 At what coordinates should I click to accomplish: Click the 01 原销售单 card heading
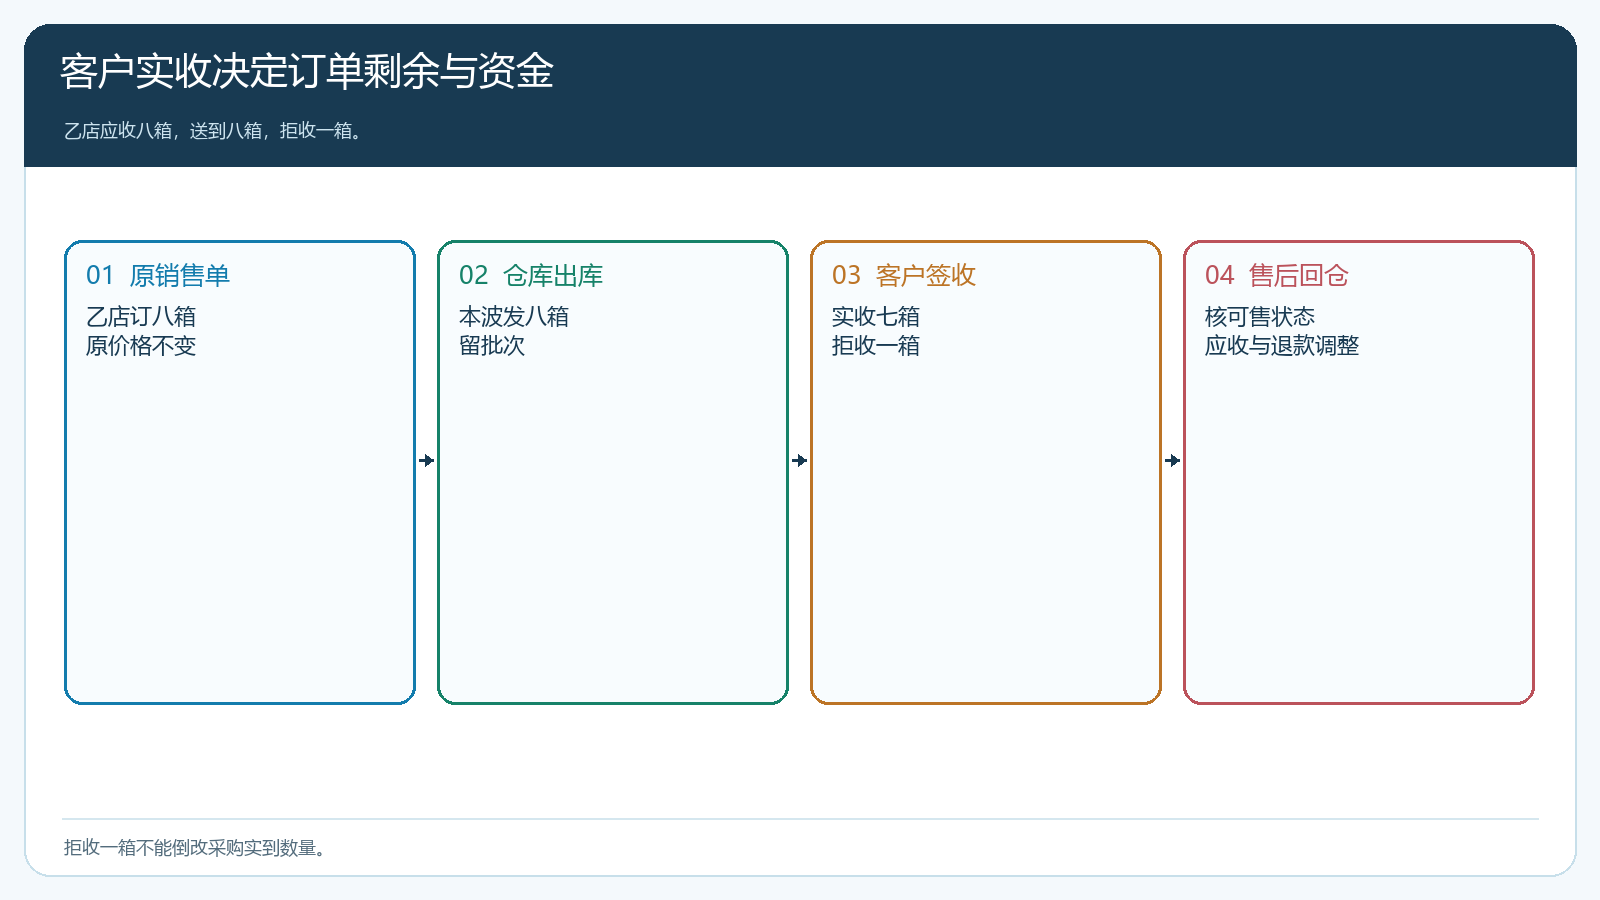point(158,275)
